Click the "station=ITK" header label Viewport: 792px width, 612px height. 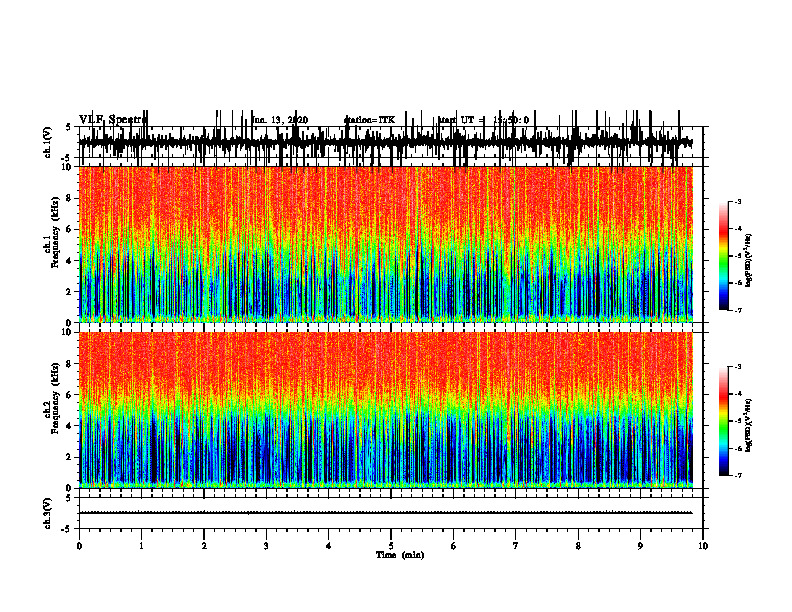point(369,120)
